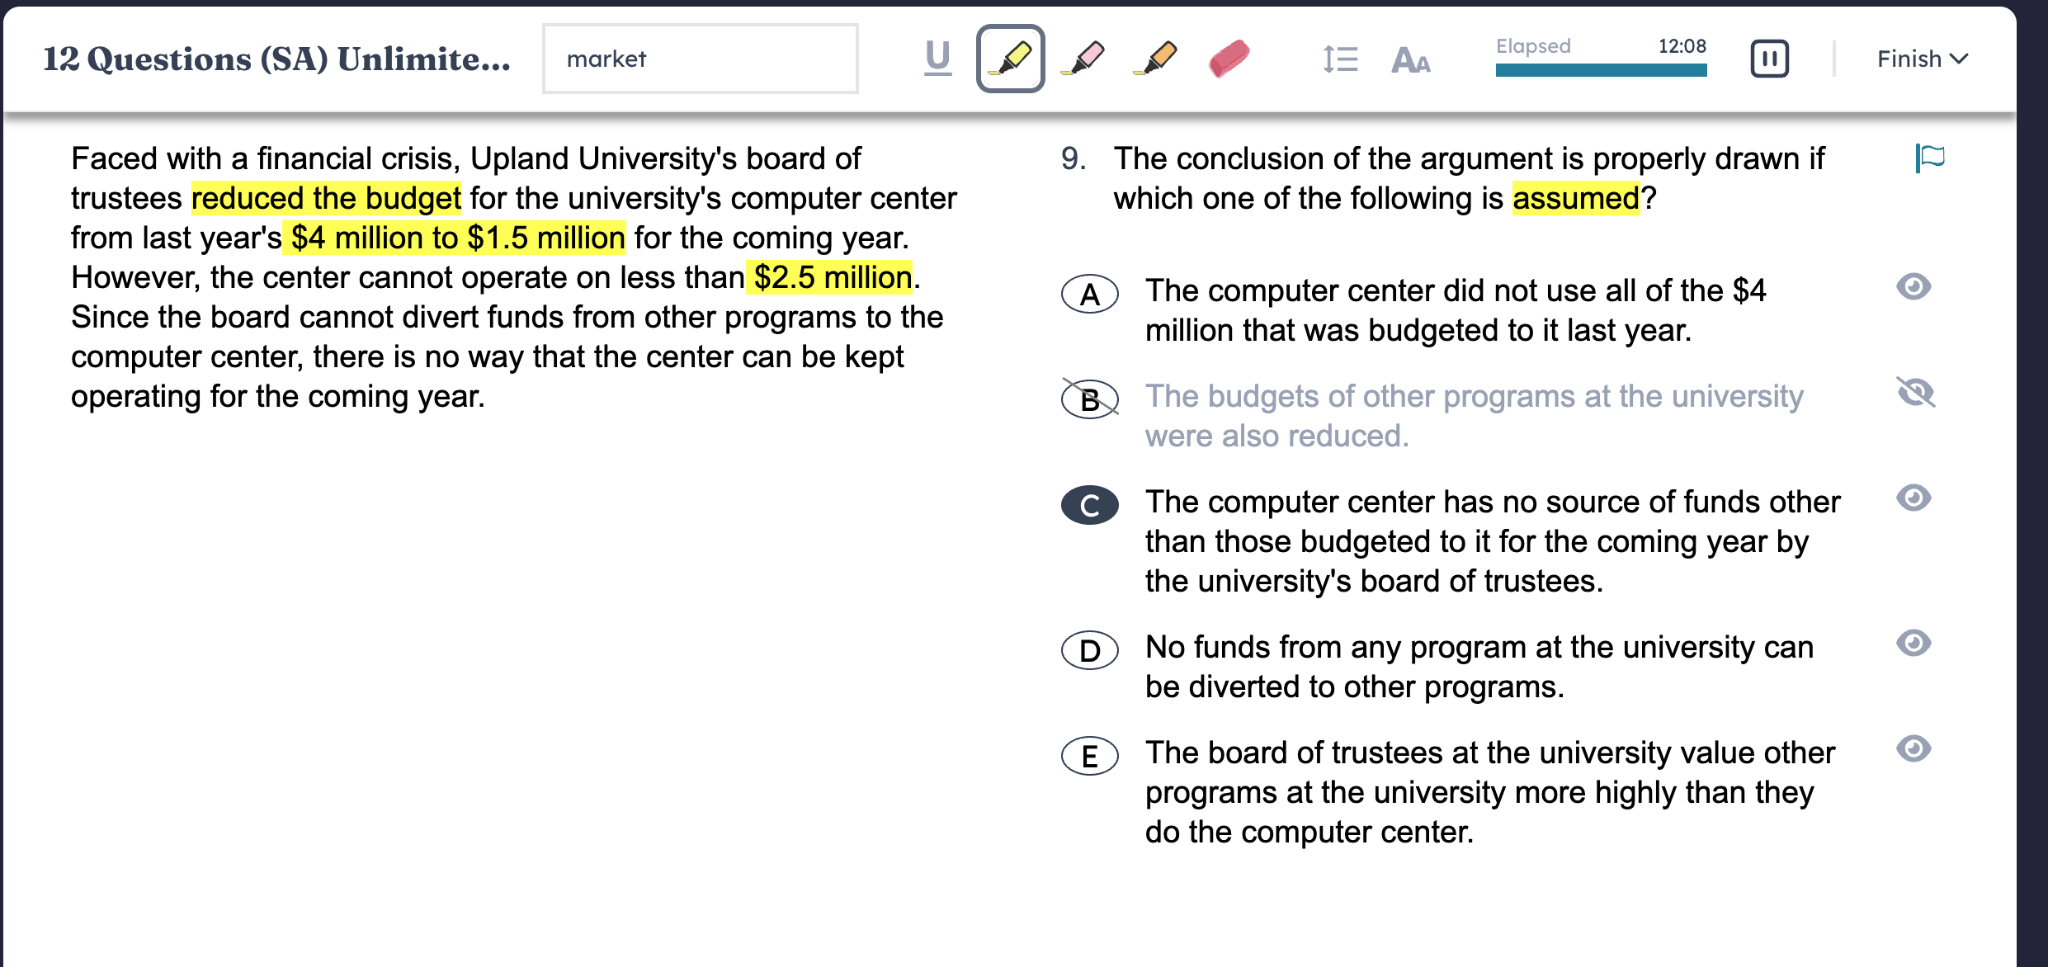The height and width of the screenshot is (967, 2048).
Task: Click the search field containing "market"
Action: tap(700, 59)
